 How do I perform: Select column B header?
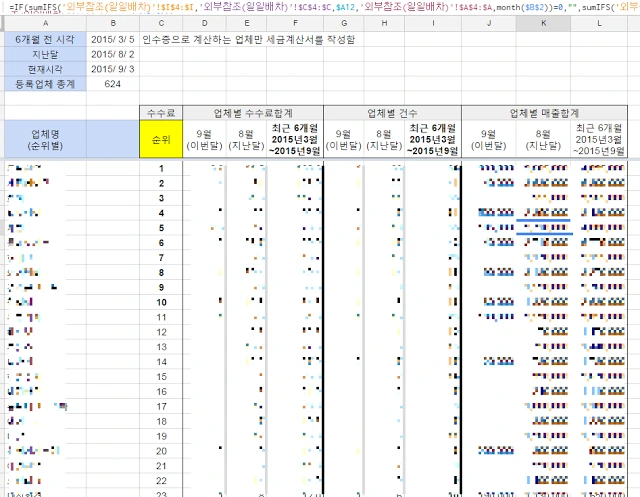(113, 23)
